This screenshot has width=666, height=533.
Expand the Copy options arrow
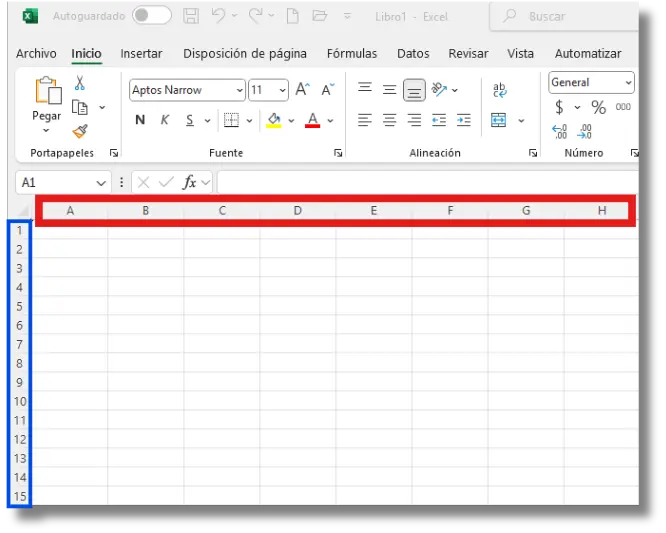(x=102, y=107)
